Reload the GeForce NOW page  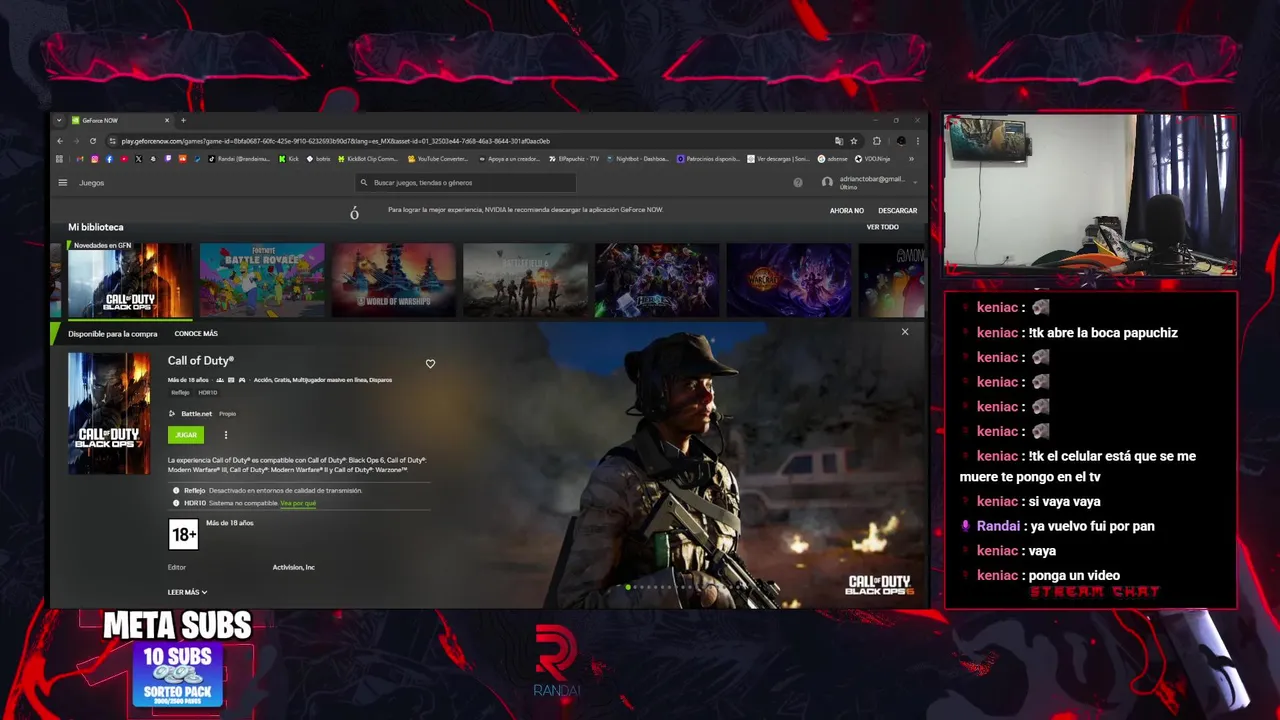point(93,141)
